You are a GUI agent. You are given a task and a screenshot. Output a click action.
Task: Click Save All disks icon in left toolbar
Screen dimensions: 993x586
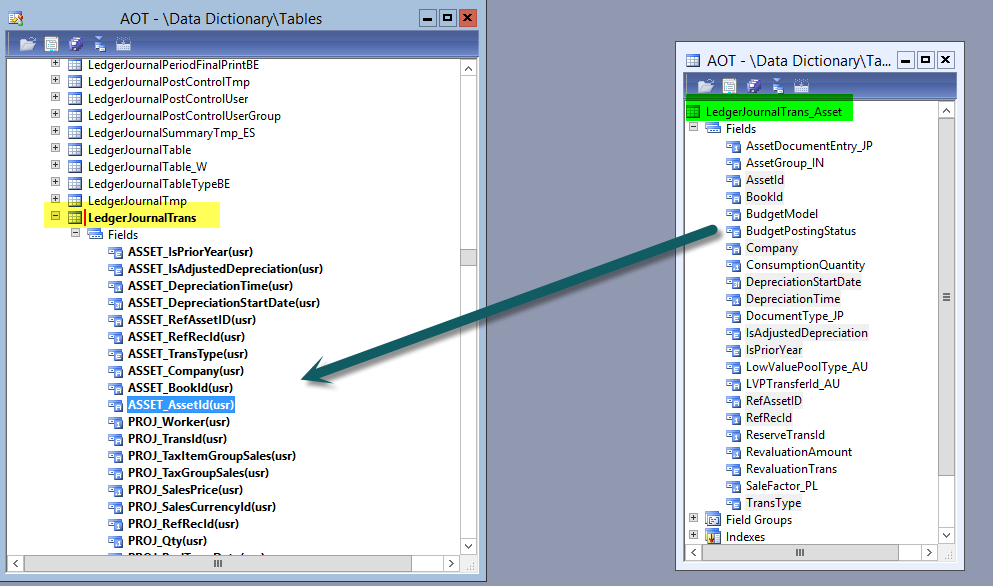pos(76,43)
